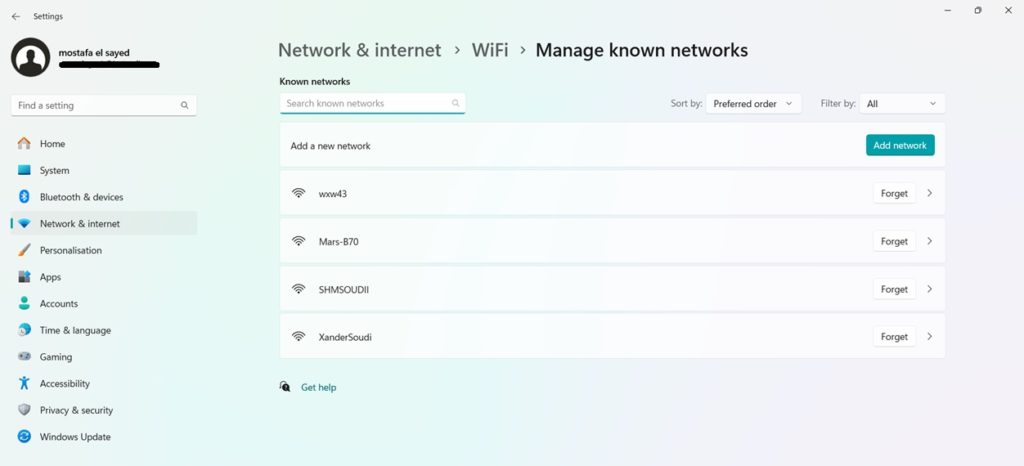Open the Sort by Preferred order dropdown
The image size is (1024, 466).
coord(753,104)
